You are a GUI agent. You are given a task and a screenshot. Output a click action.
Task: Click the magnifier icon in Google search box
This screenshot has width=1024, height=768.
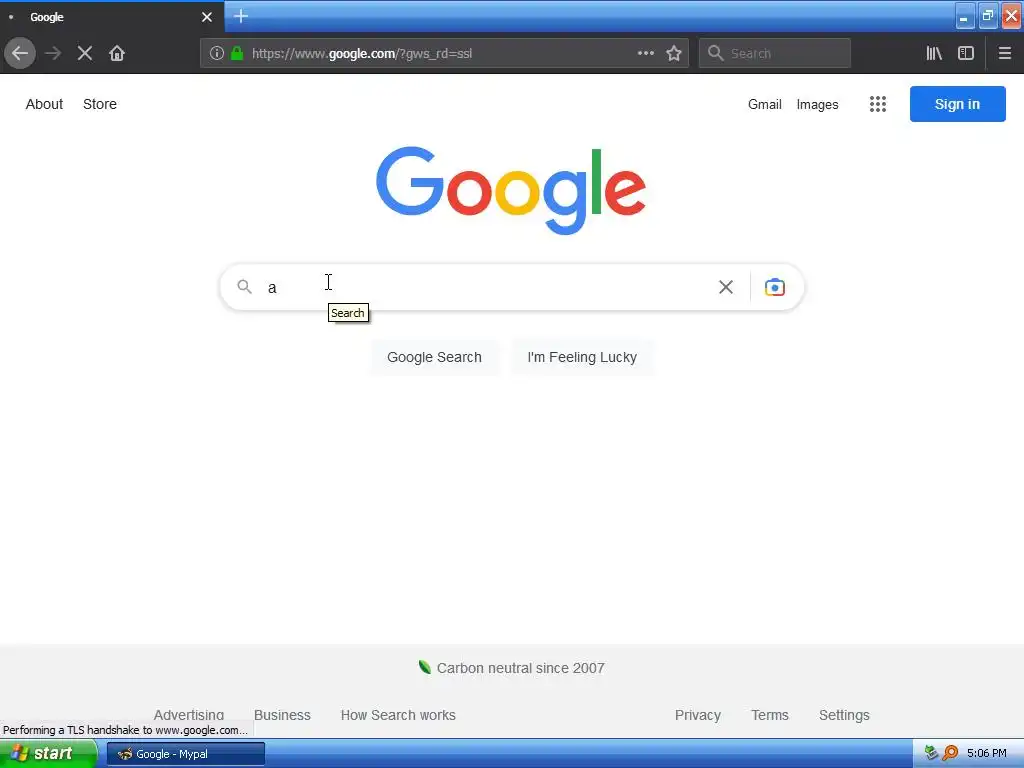(x=244, y=287)
